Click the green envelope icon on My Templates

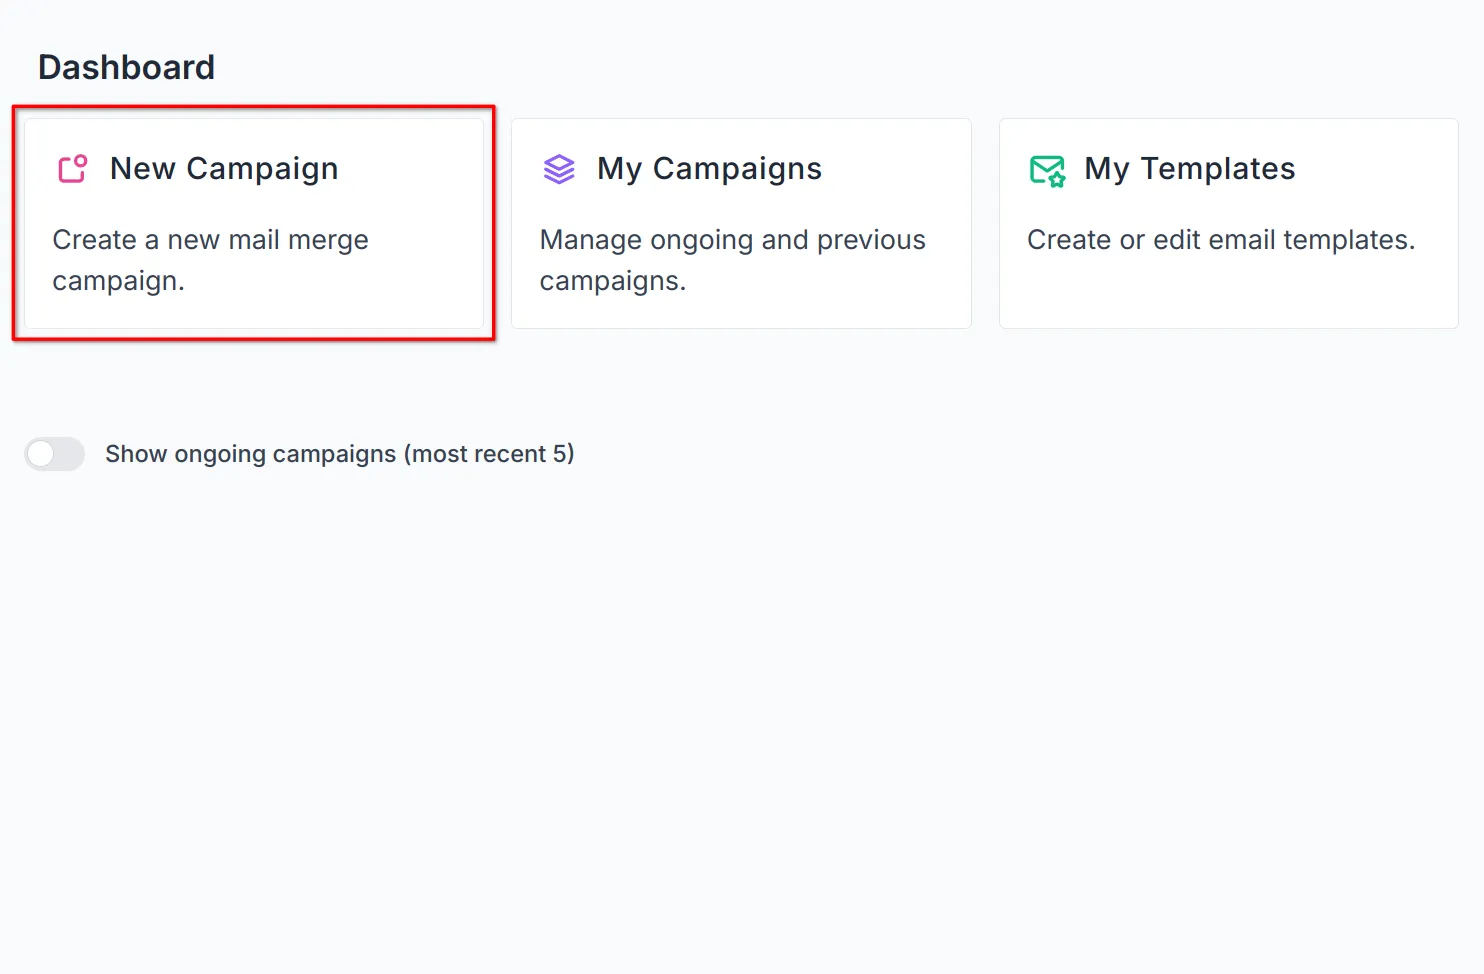tap(1046, 170)
